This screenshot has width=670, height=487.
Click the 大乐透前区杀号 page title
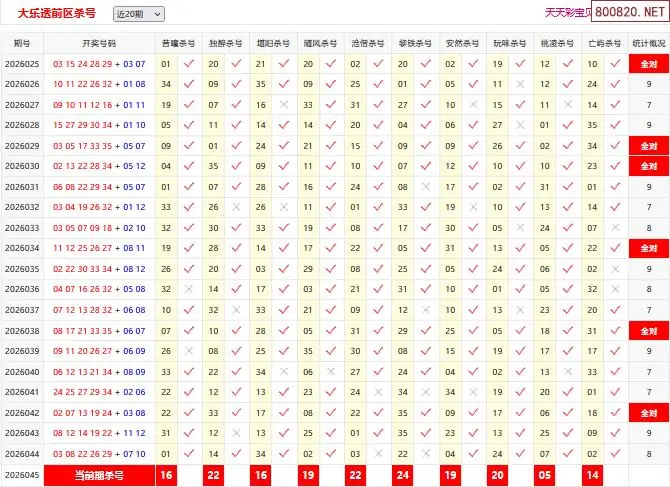pos(58,13)
